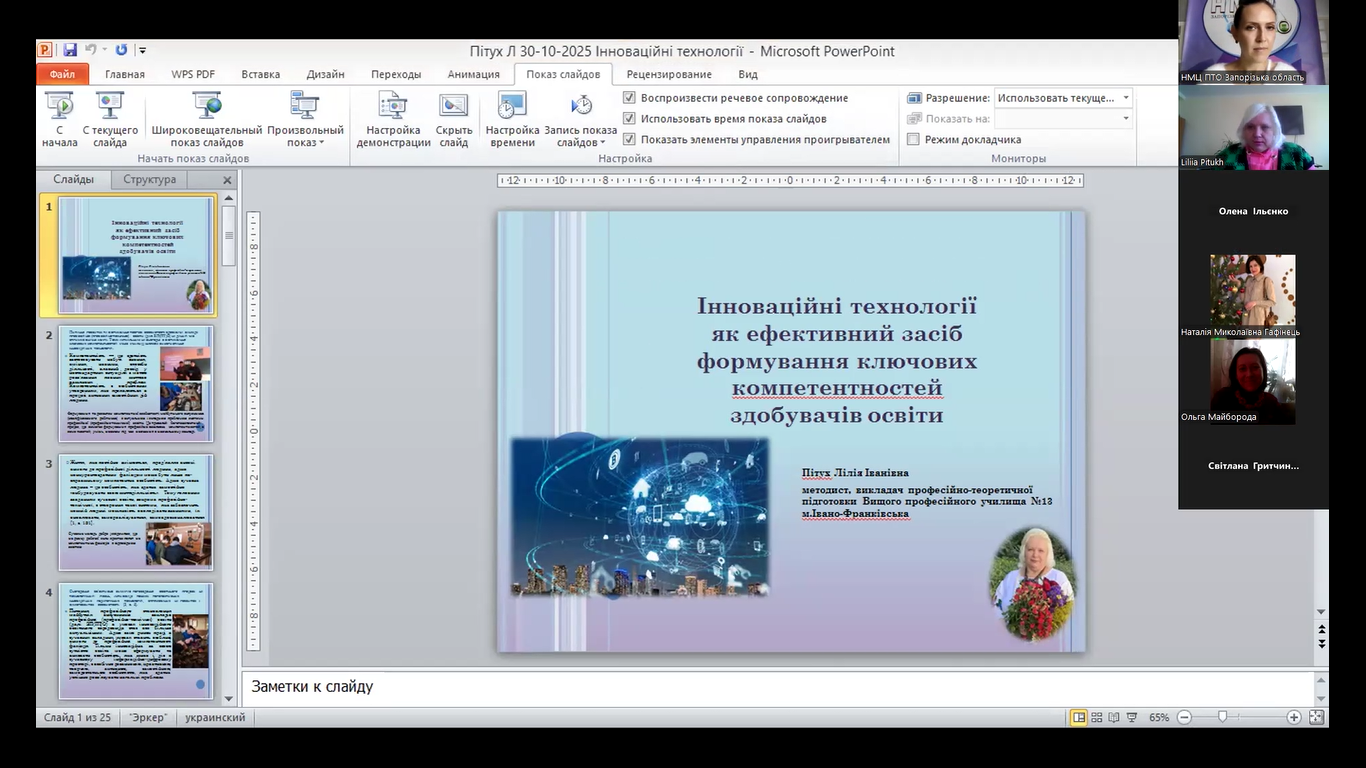
Task: Open the Разрешение resolution dropdown
Action: (1126, 98)
